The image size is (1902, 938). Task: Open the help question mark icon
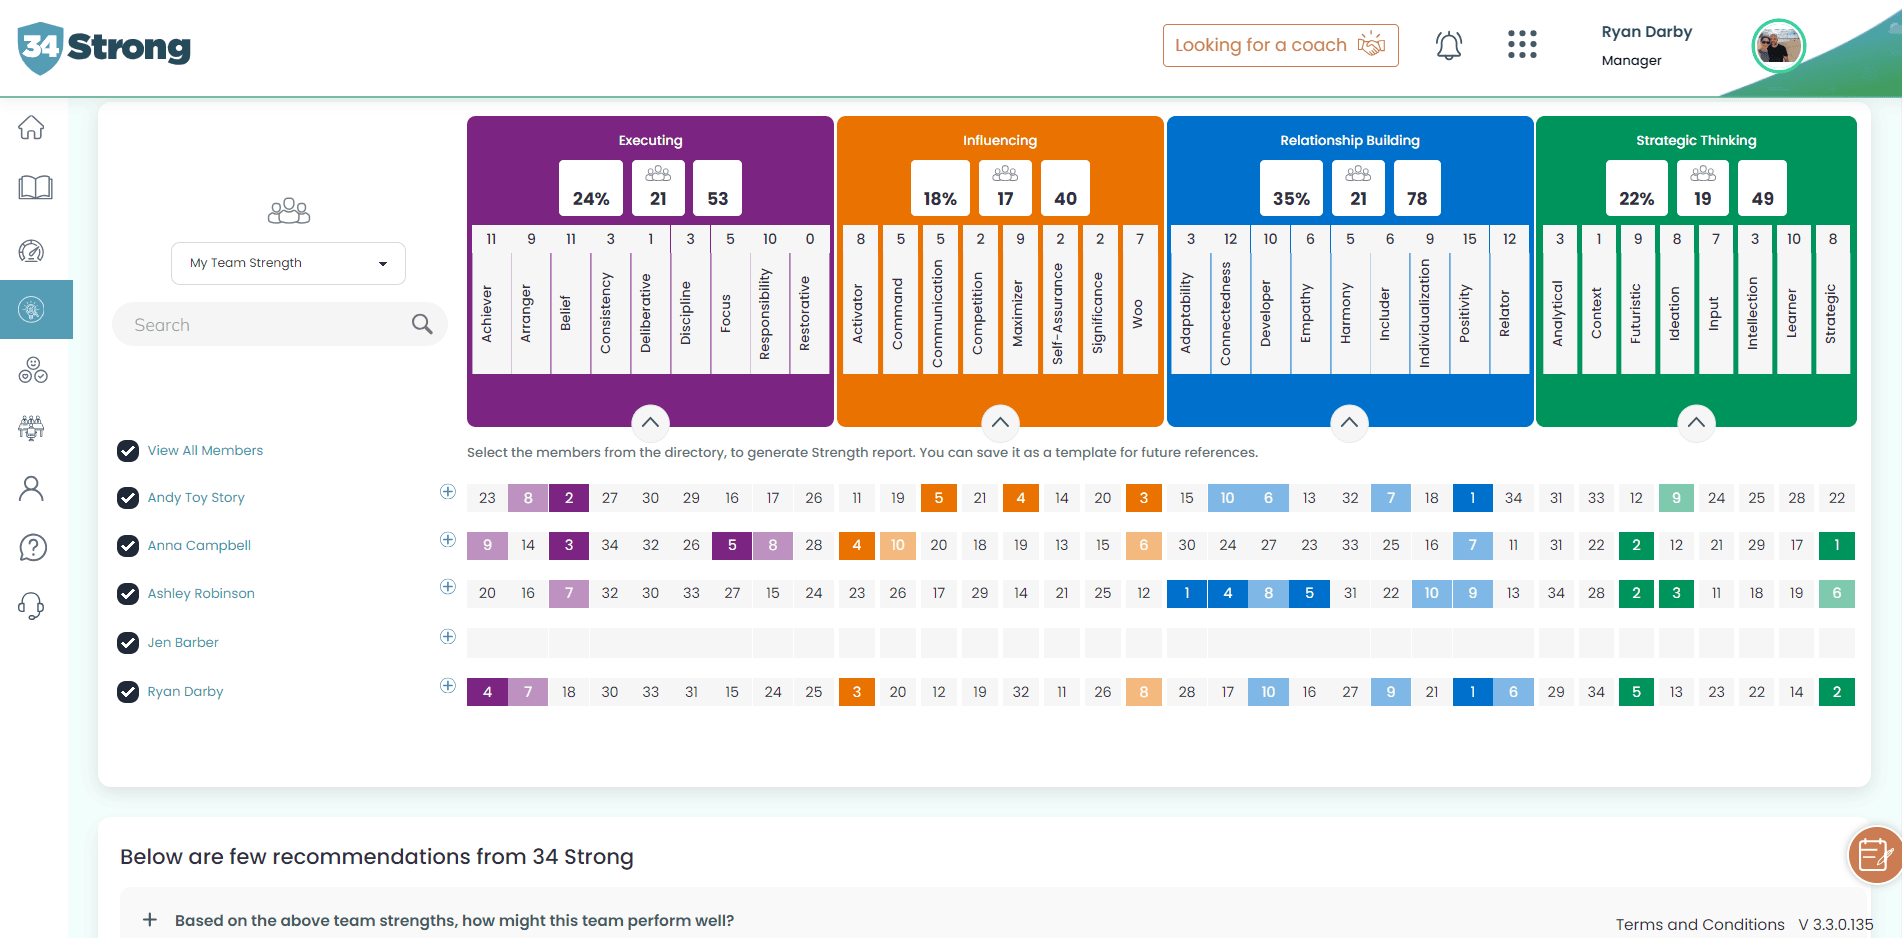(x=33, y=547)
